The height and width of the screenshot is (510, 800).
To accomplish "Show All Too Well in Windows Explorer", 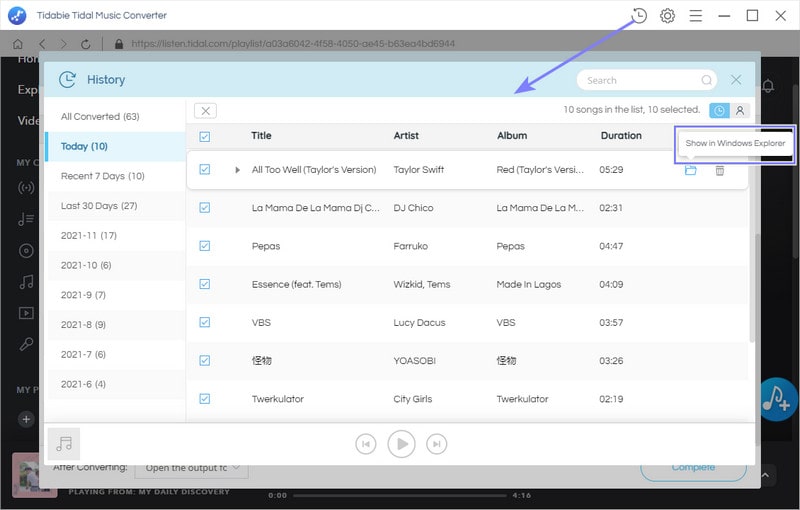I will [690, 170].
